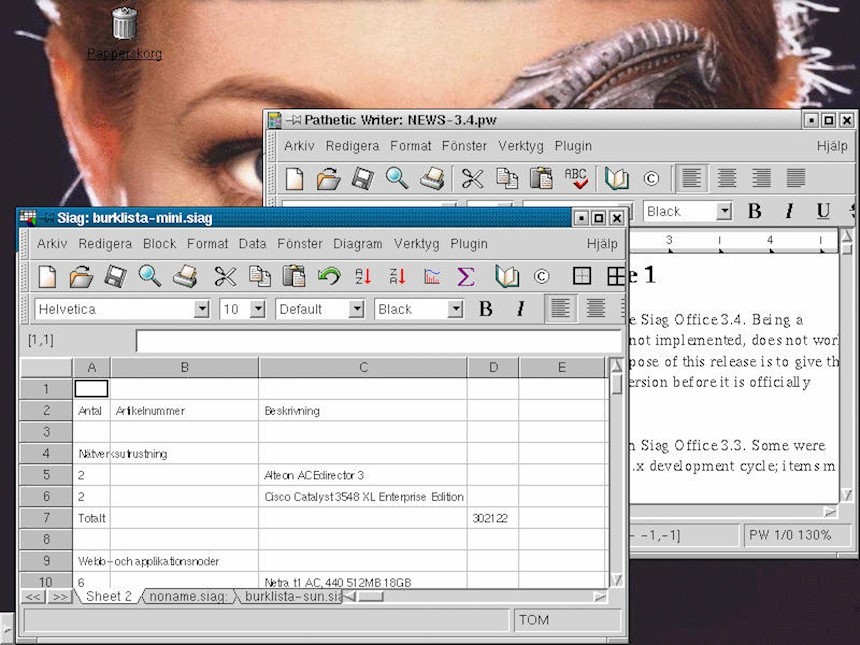Switch to burklista-sun sheet tab
Screen dimensions: 860x645
pyautogui.click(x=291, y=596)
